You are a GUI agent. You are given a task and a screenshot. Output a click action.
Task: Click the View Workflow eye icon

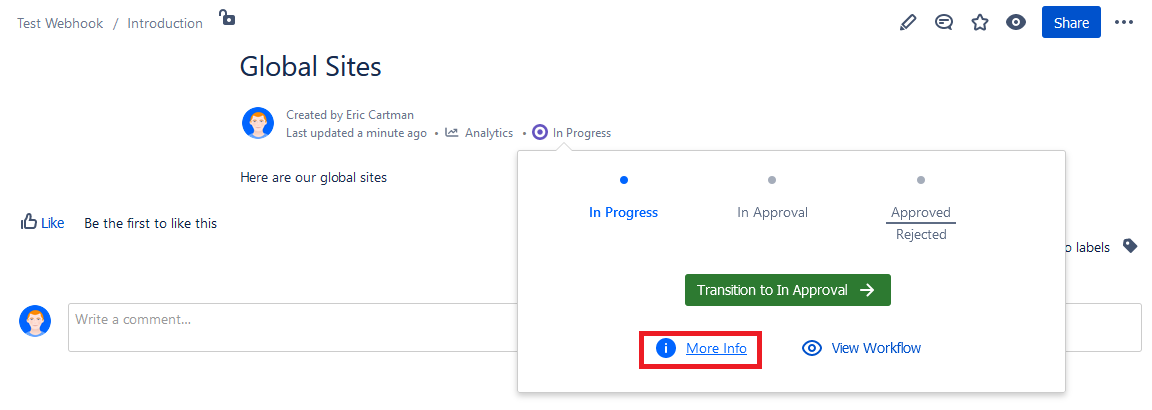click(813, 348)
